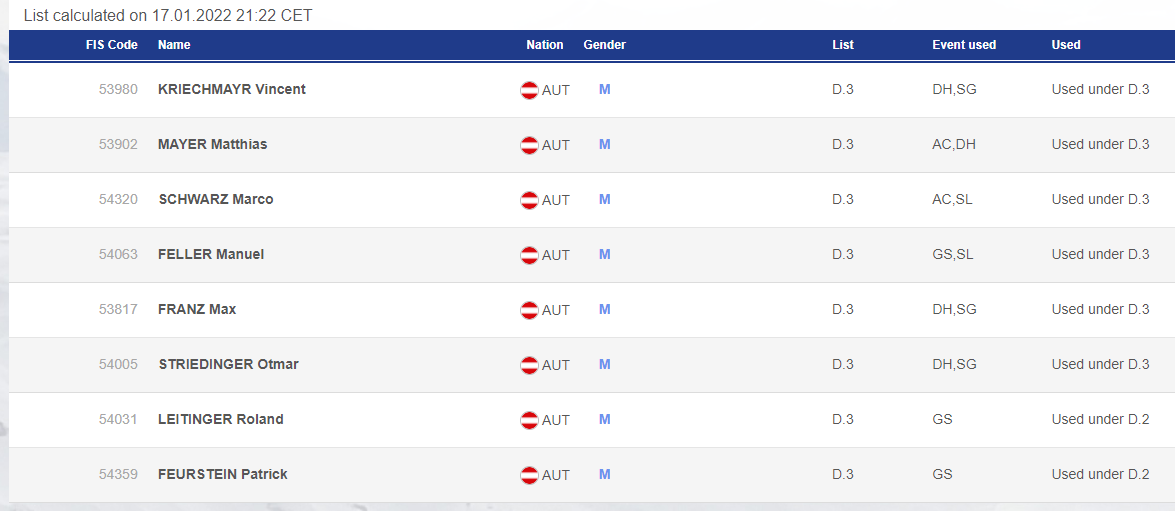The width and height of the screenshot is (1175, 511).
Task: Click FIS code 54031 for Leitinger
Action: 118,420
